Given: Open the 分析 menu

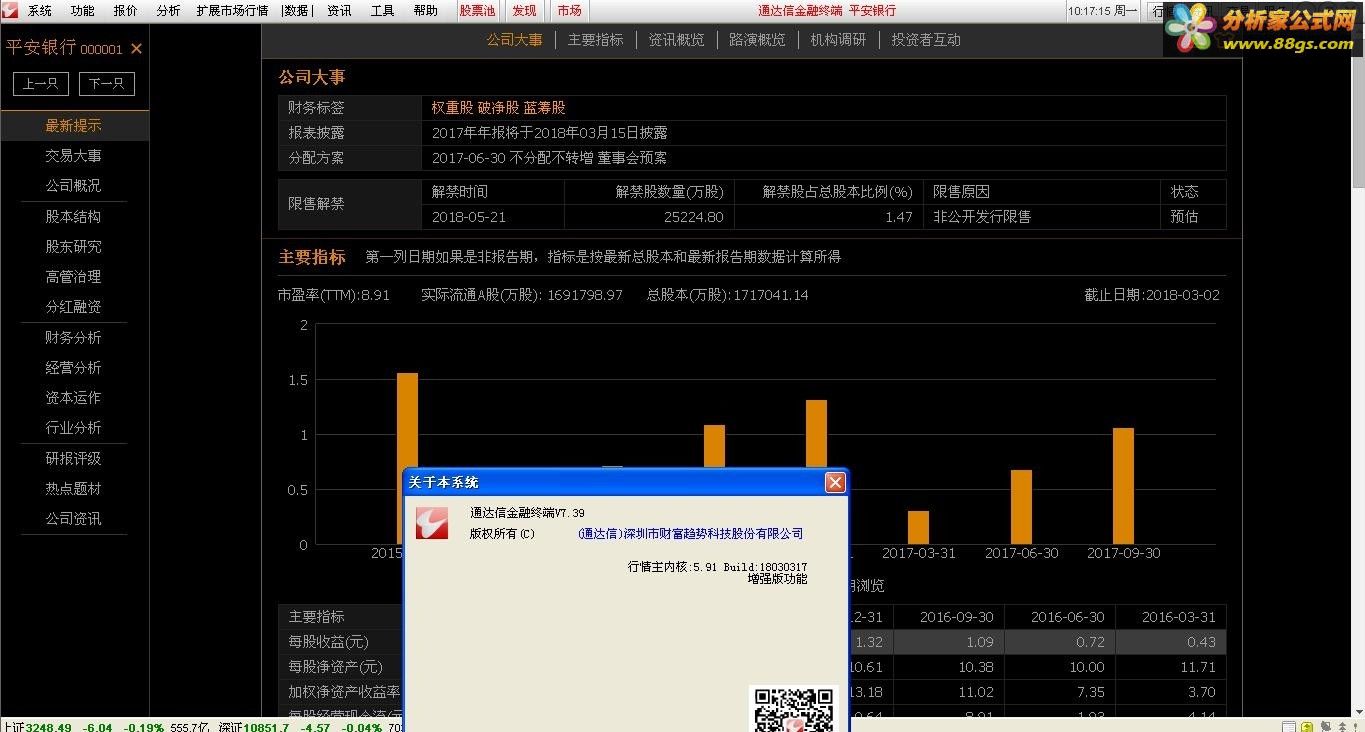Looking at the screenshot, I should tap(169, 11).
